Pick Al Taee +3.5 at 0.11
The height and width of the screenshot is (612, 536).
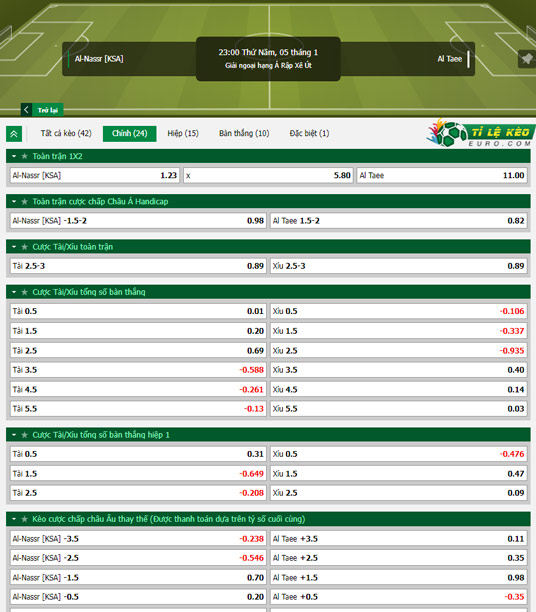[399, 539]
